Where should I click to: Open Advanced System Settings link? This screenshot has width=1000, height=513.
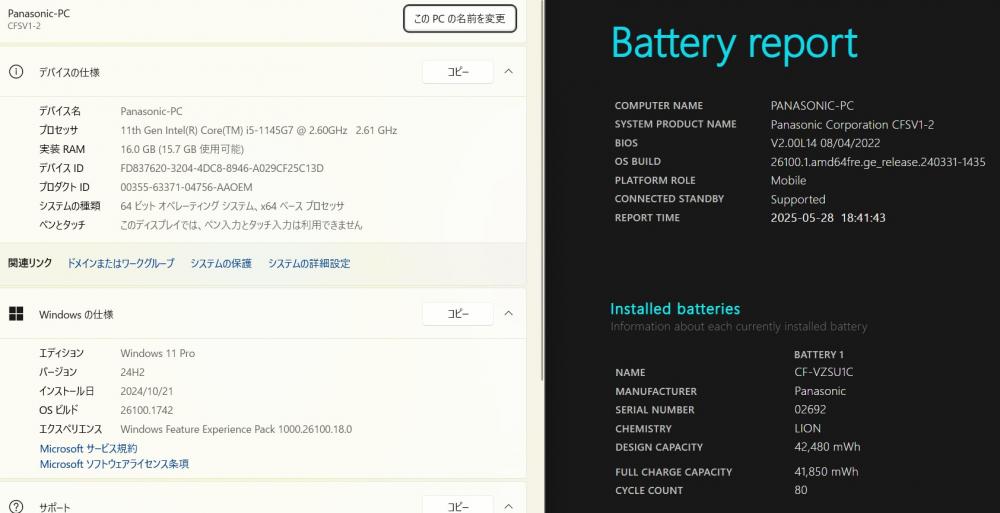(309, 263)
